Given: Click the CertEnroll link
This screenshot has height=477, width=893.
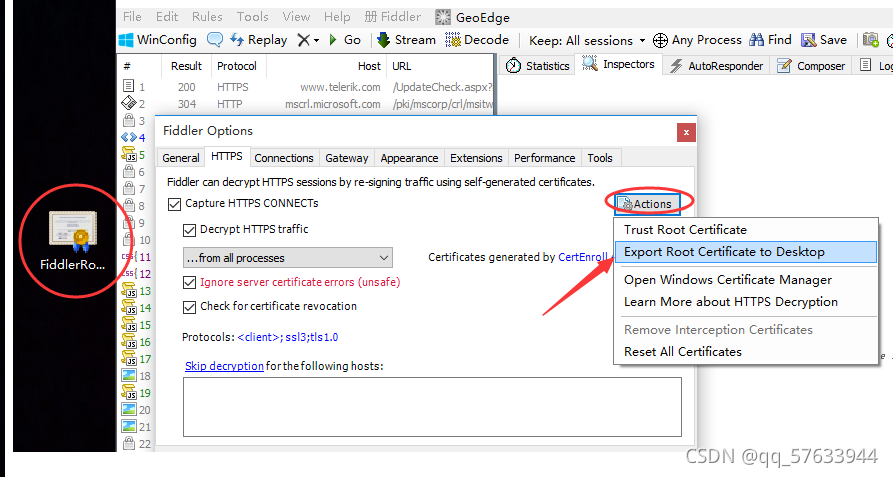Looking at the screenshot, I should (x=582, y=257).
